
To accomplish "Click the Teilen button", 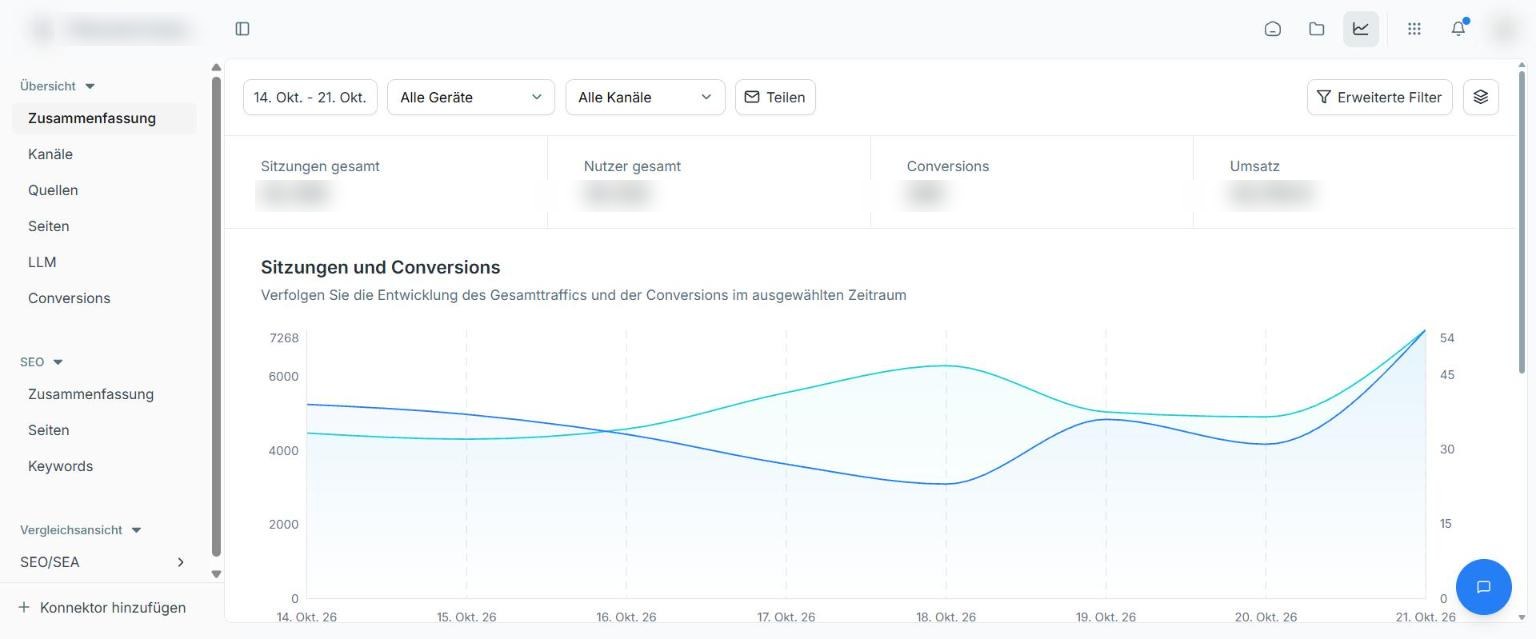I will 775,97.
